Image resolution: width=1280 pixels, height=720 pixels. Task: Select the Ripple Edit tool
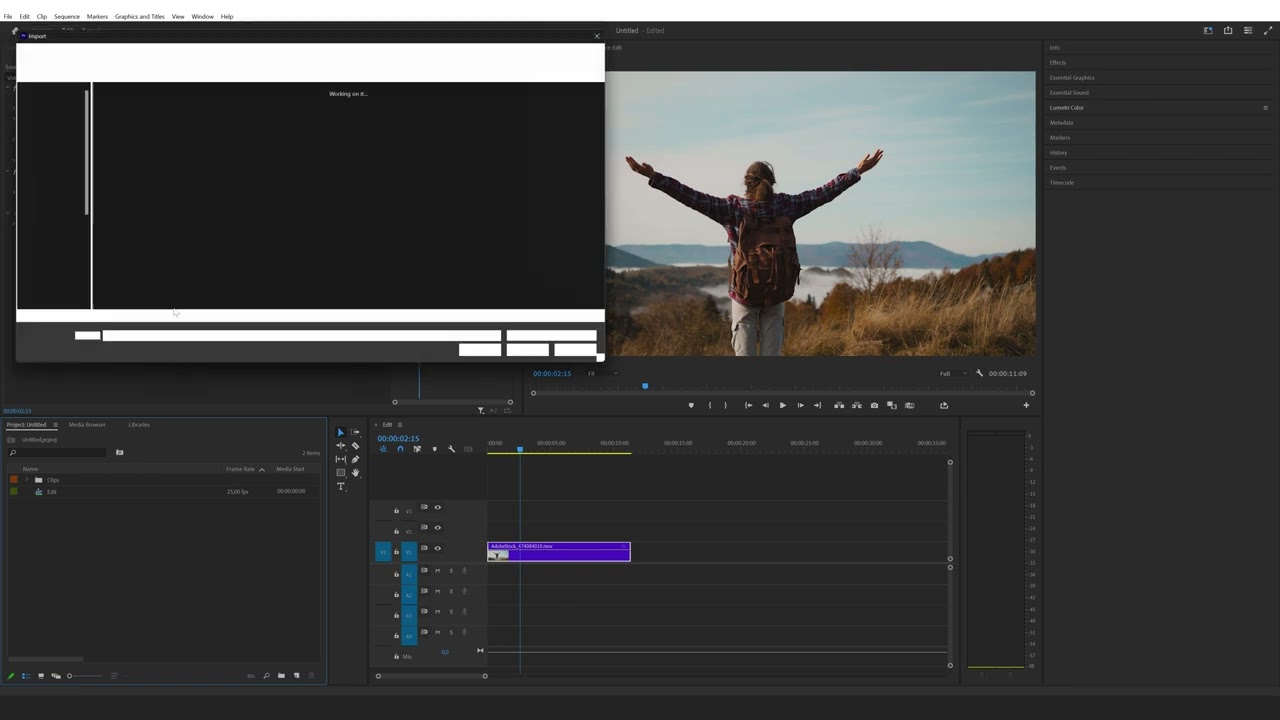click(x=341, y=446)
